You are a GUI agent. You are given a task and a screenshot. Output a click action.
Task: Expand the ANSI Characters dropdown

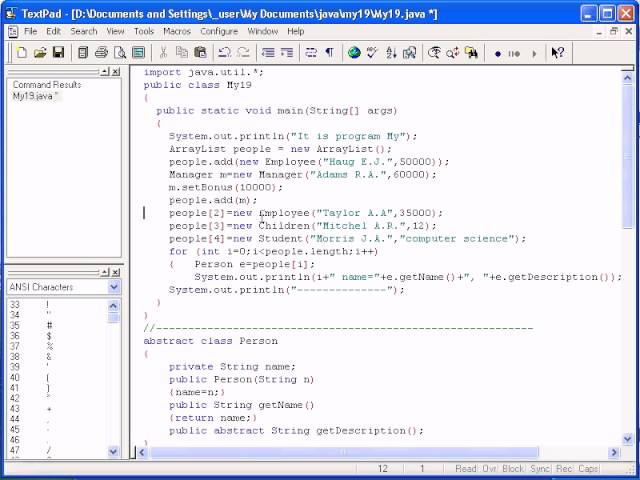pos(114,287)
